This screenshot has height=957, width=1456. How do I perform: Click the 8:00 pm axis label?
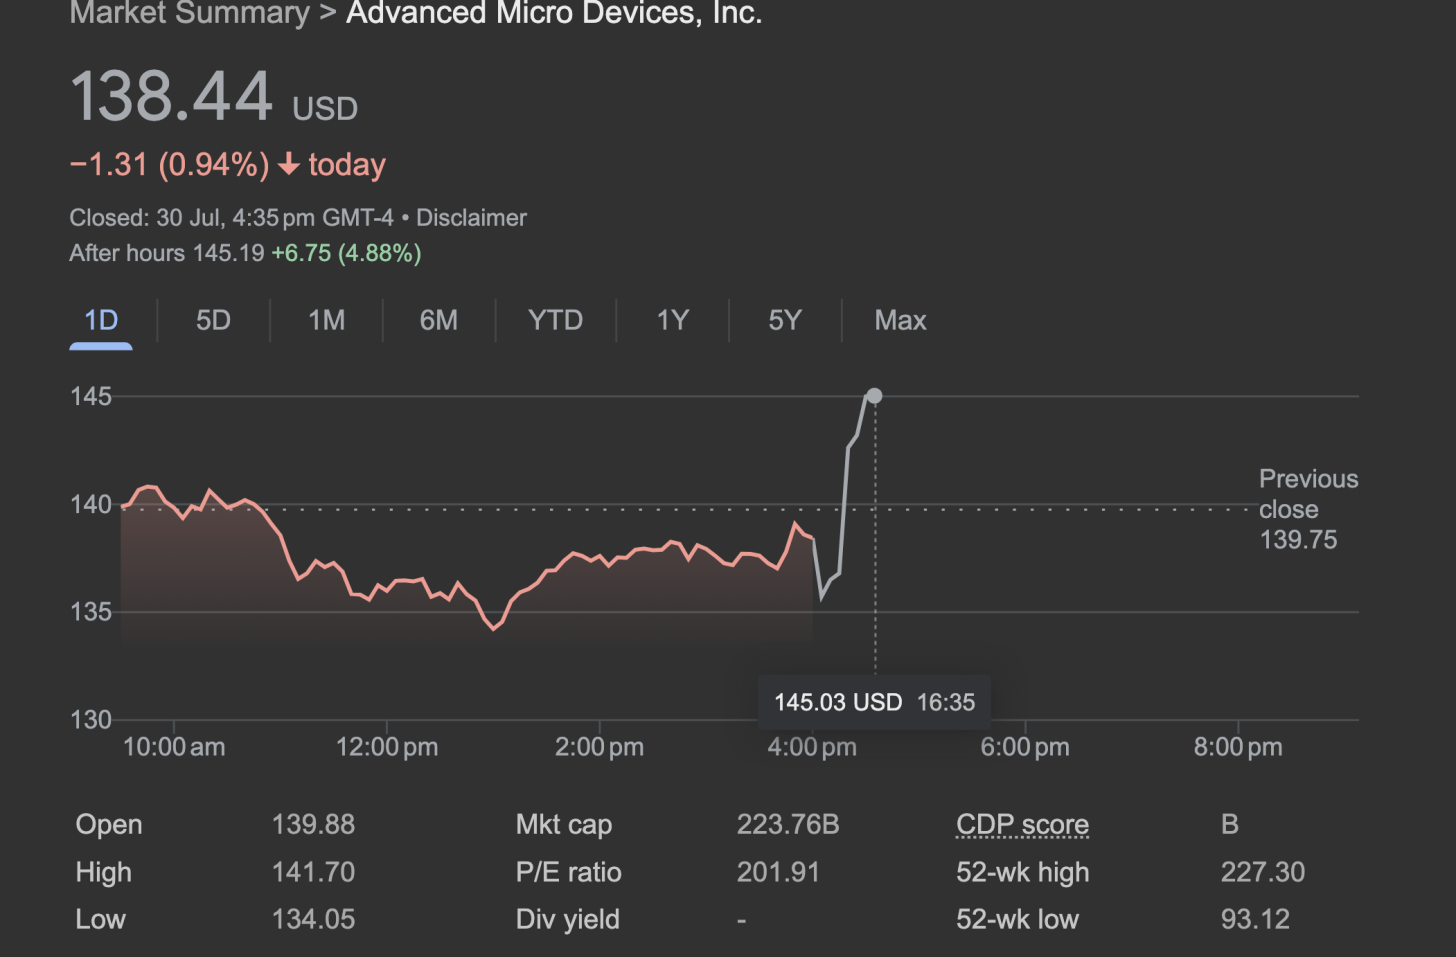[1238, 747]
